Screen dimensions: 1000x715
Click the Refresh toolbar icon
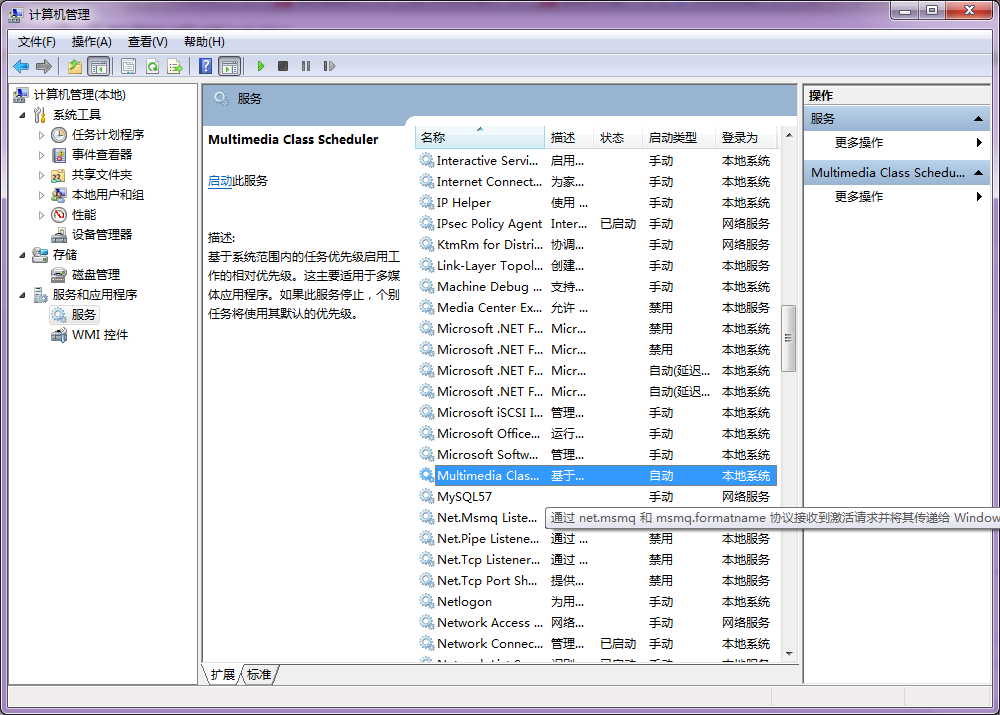(x=152, y=66)
